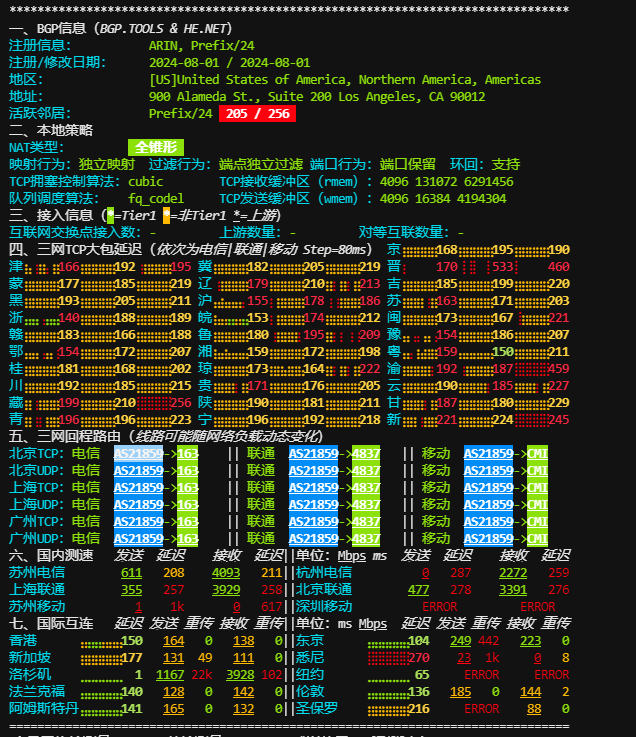Click the 深圳移动 test node label
The height and width of the screenshot is (737, 636).
[324, 606]
